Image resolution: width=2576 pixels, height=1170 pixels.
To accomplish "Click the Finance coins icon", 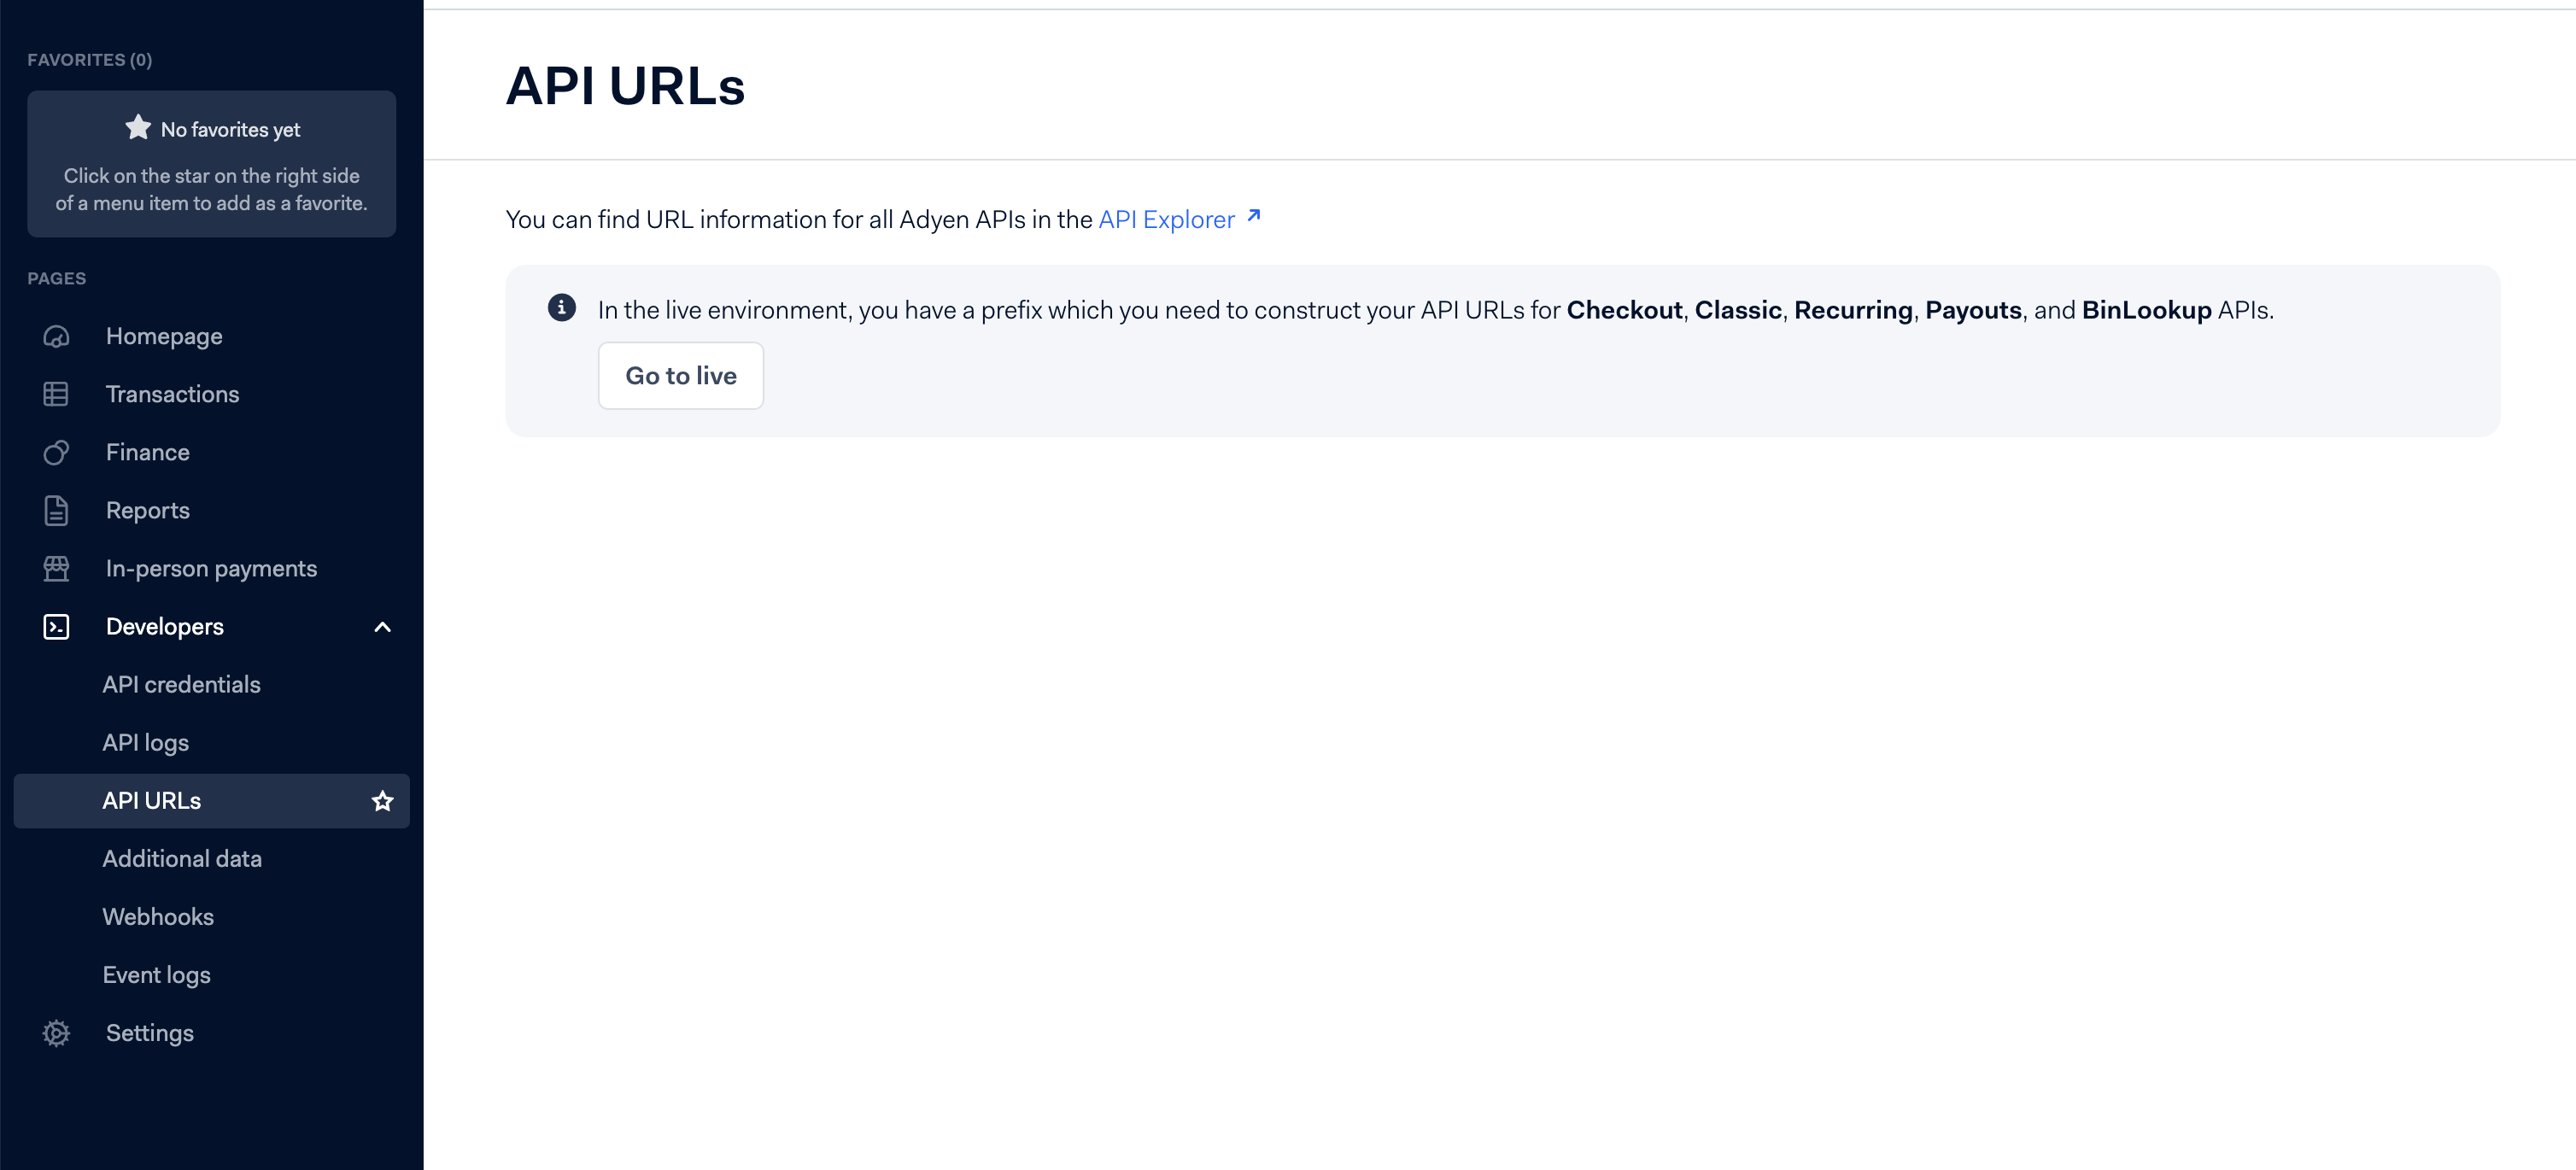I will 56,453.
